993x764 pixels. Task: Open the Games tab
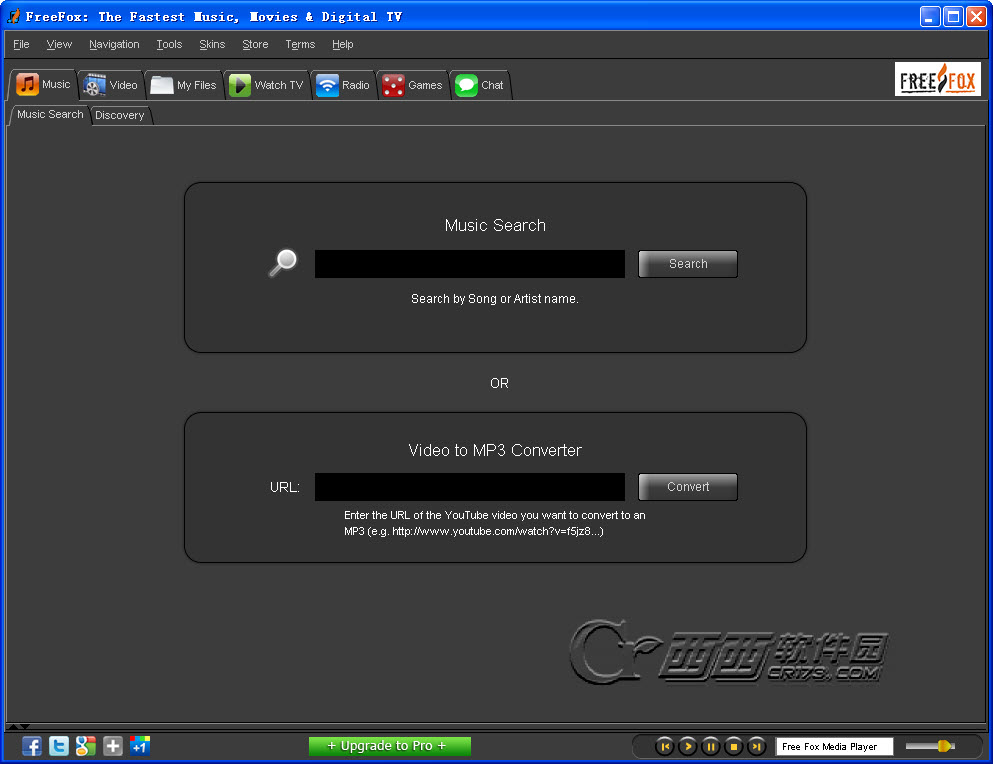[x=412, y=85]
